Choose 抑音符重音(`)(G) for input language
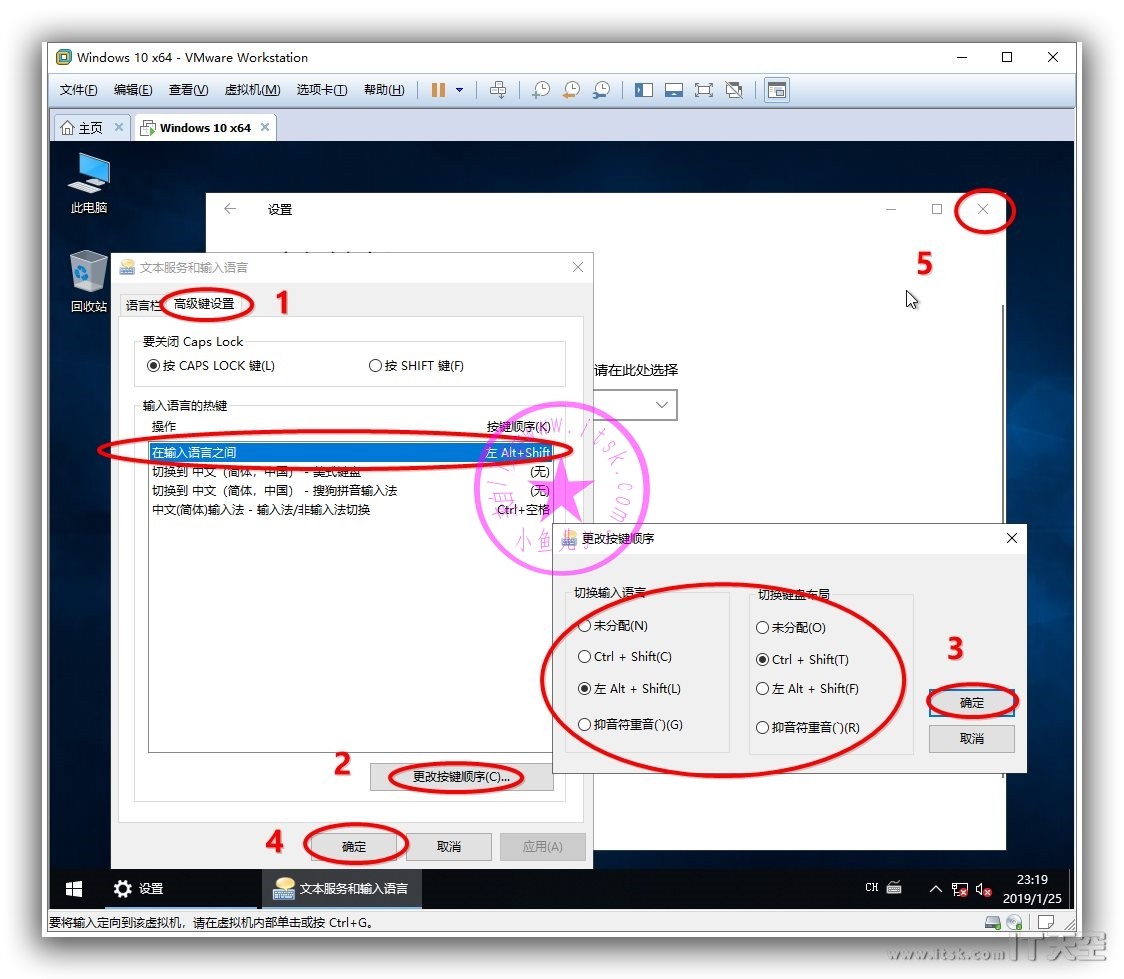Screen dimensions: 1124x979 (631, 725)
